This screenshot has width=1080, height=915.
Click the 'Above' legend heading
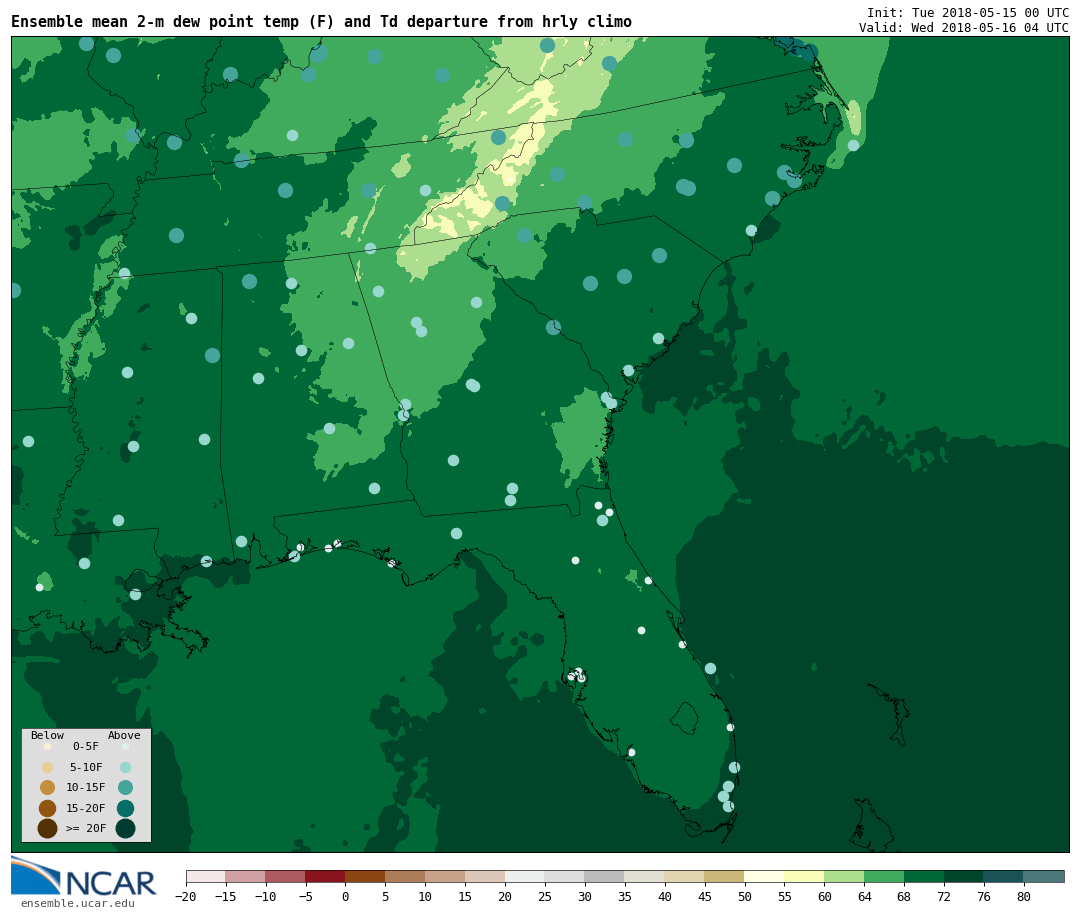[124, 735]
